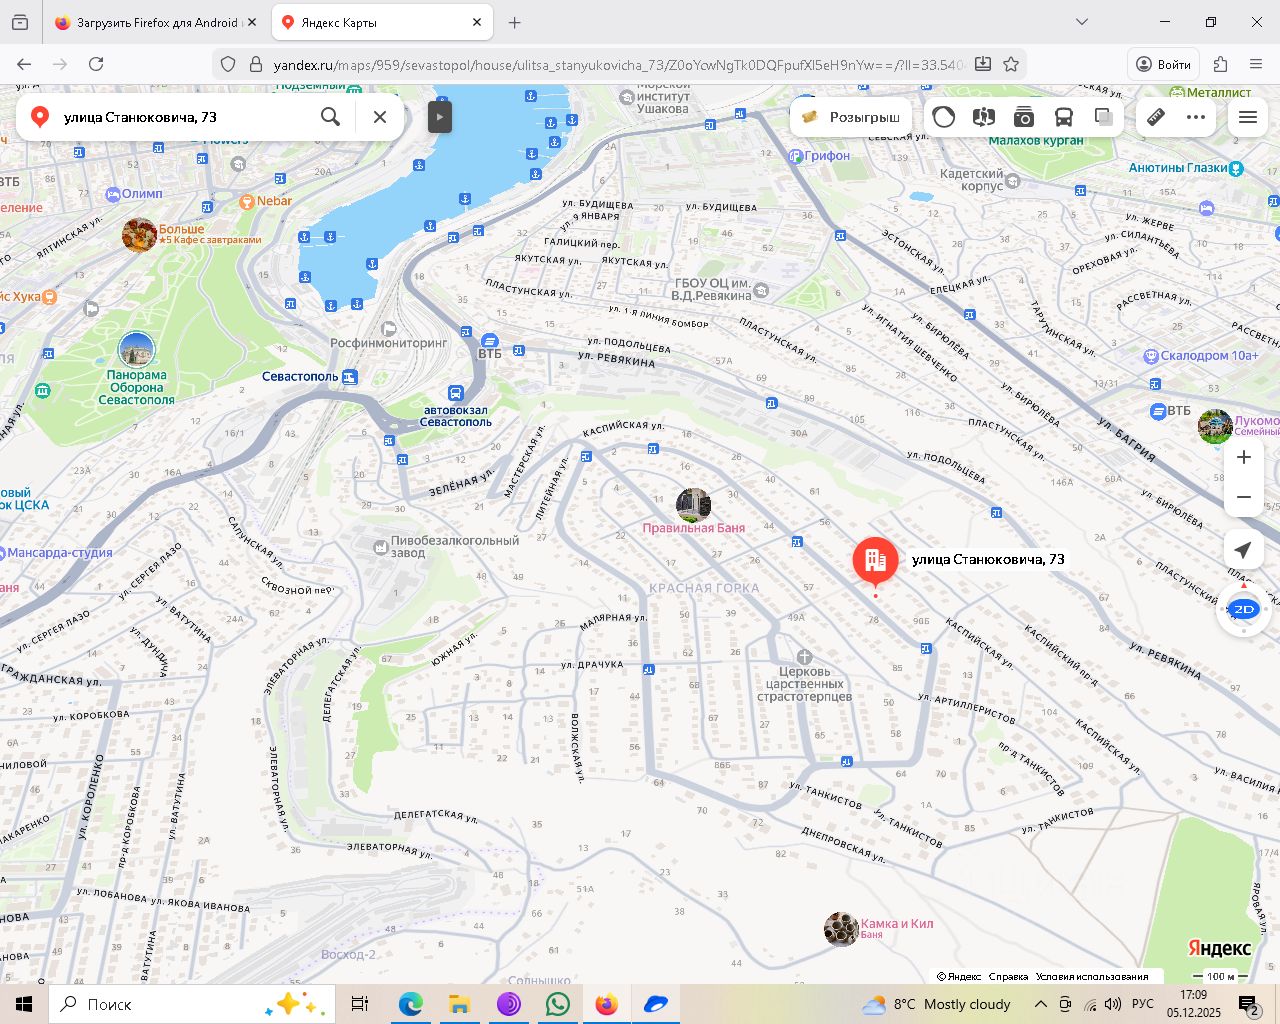Open the Nebar place marker
This screenshot has height=1024, width=1280.
pyautogui.click(x=247, y=201)
